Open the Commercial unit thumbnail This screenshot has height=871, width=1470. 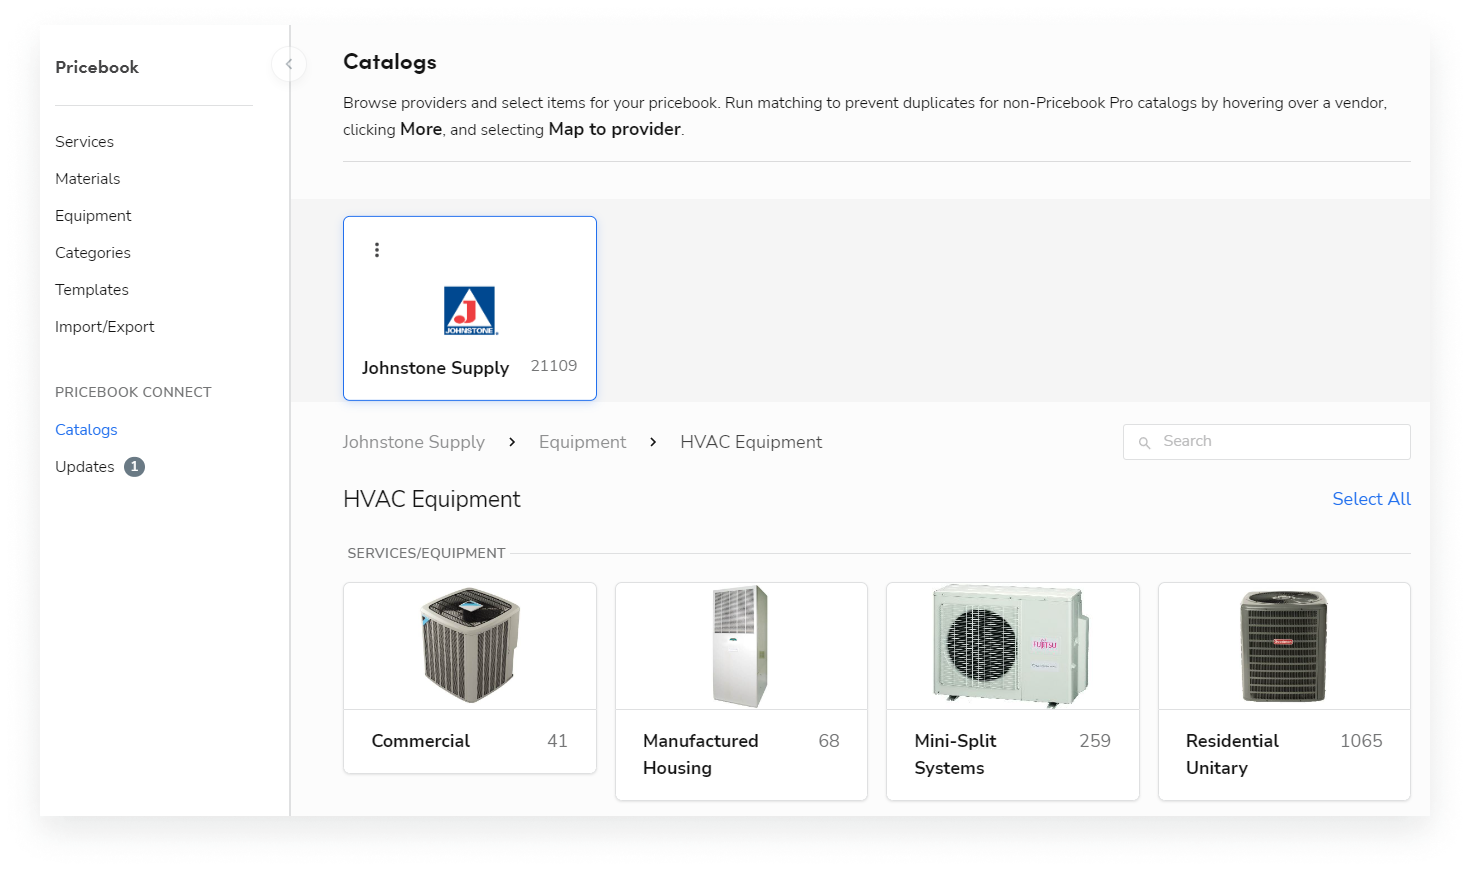tap(470, 646)
